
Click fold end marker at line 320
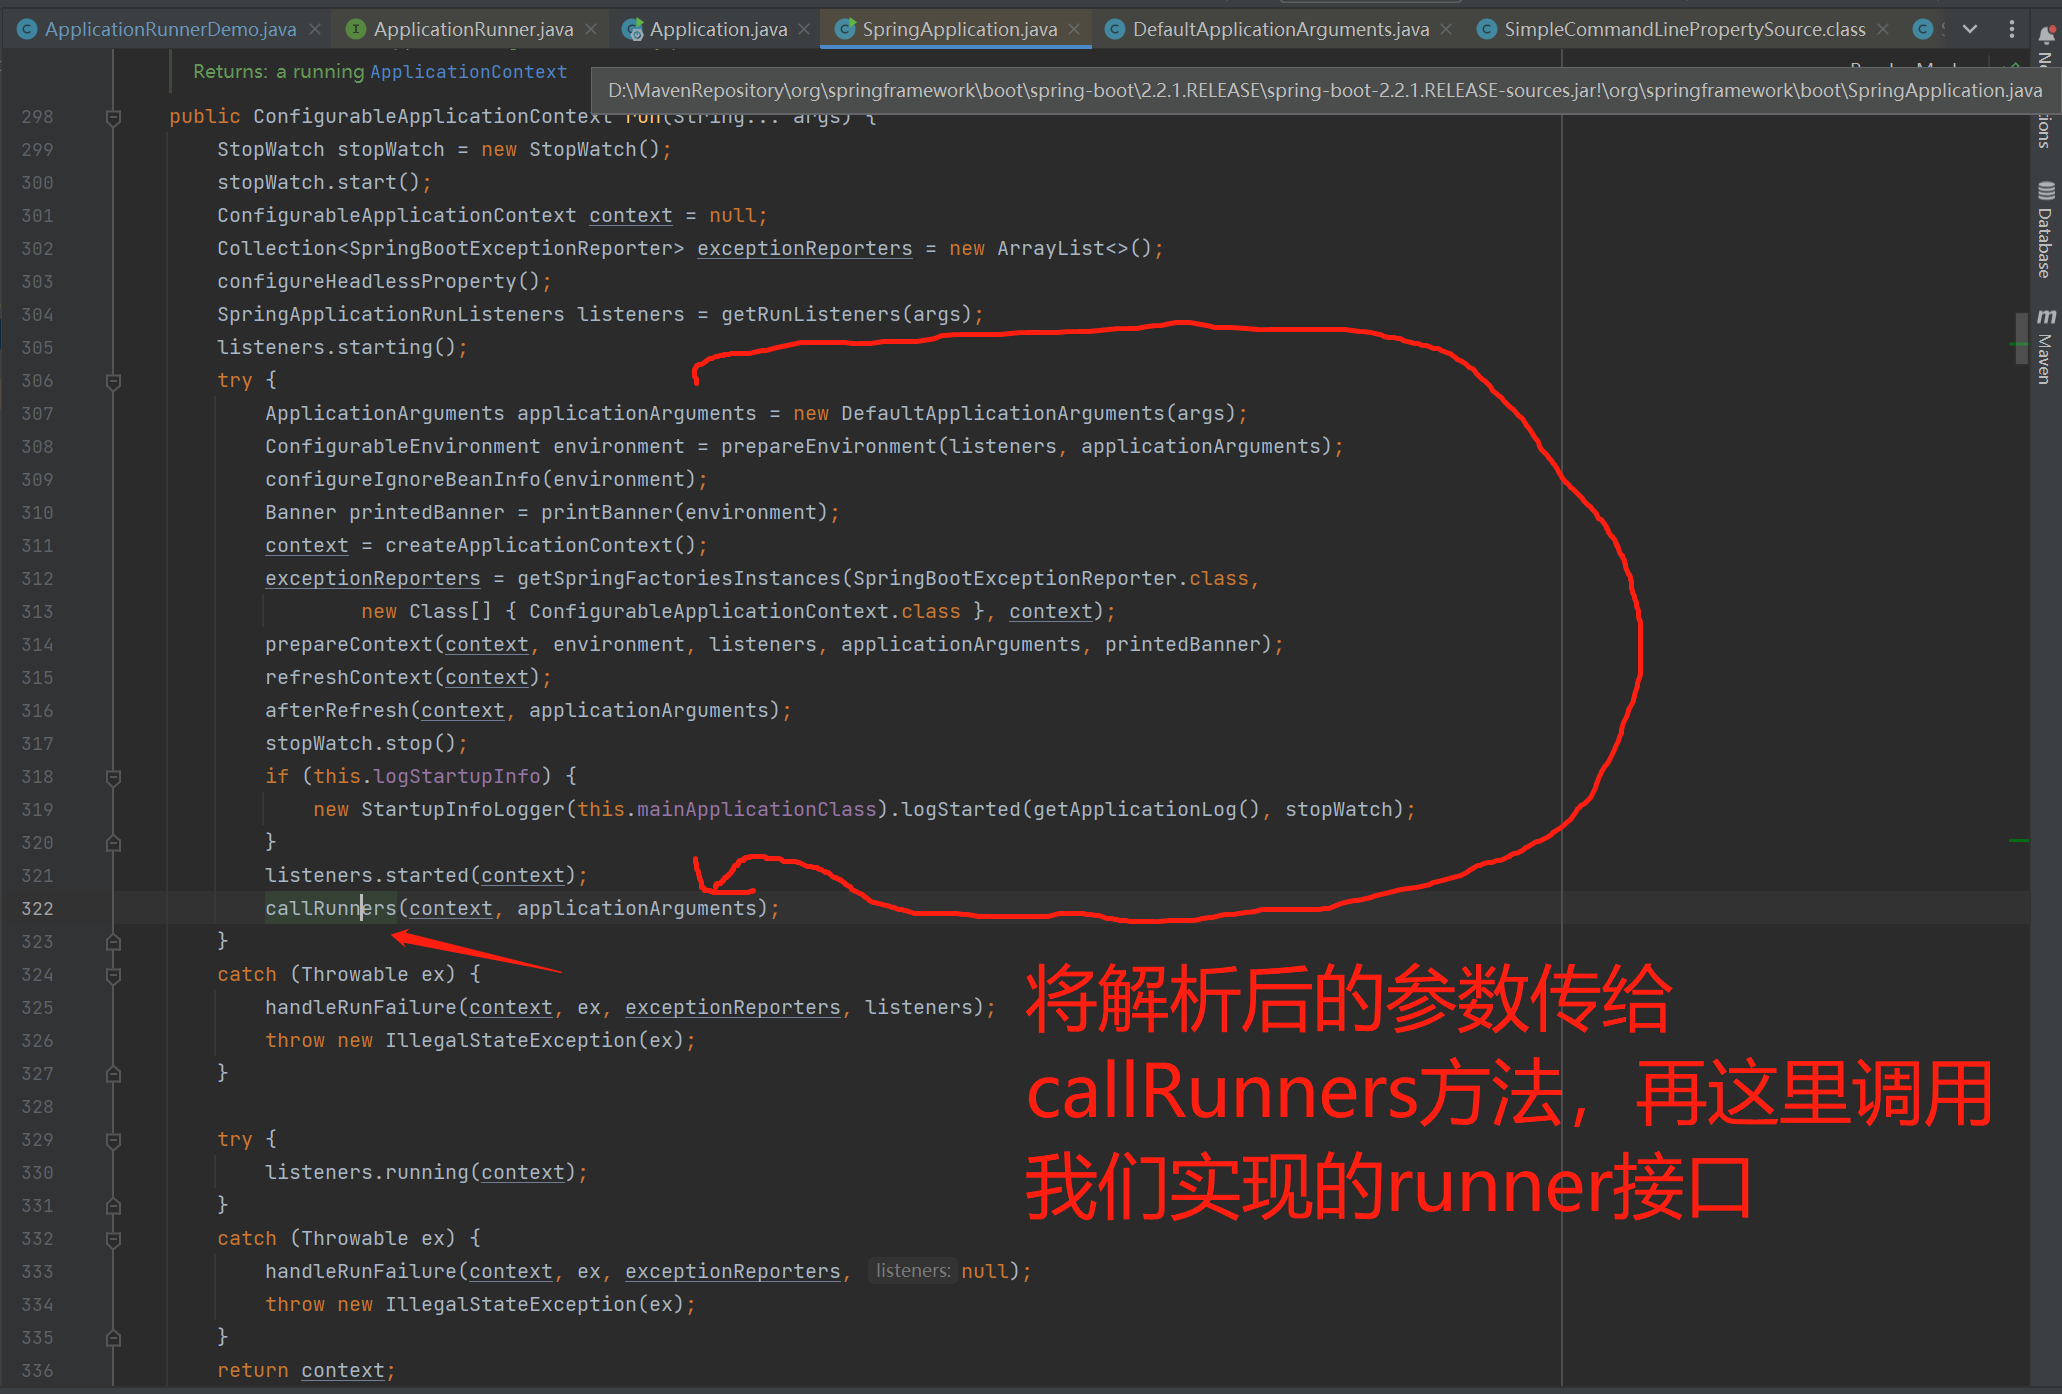click(x=114, y=843)
